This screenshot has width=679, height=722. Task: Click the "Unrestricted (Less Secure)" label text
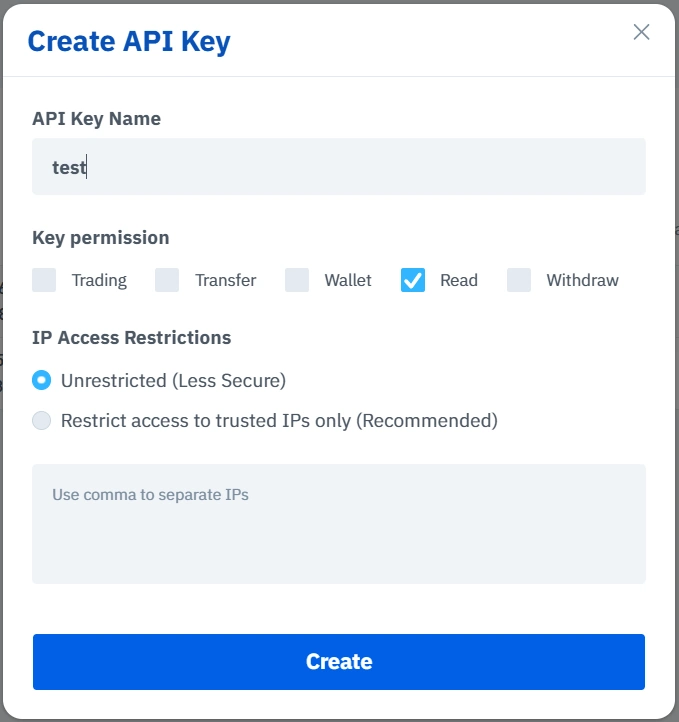pos(174,381)
